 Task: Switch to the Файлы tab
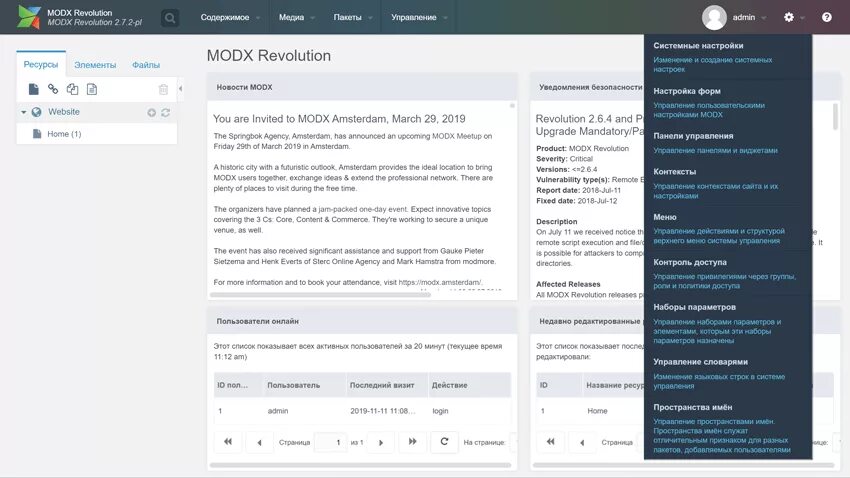146,64
